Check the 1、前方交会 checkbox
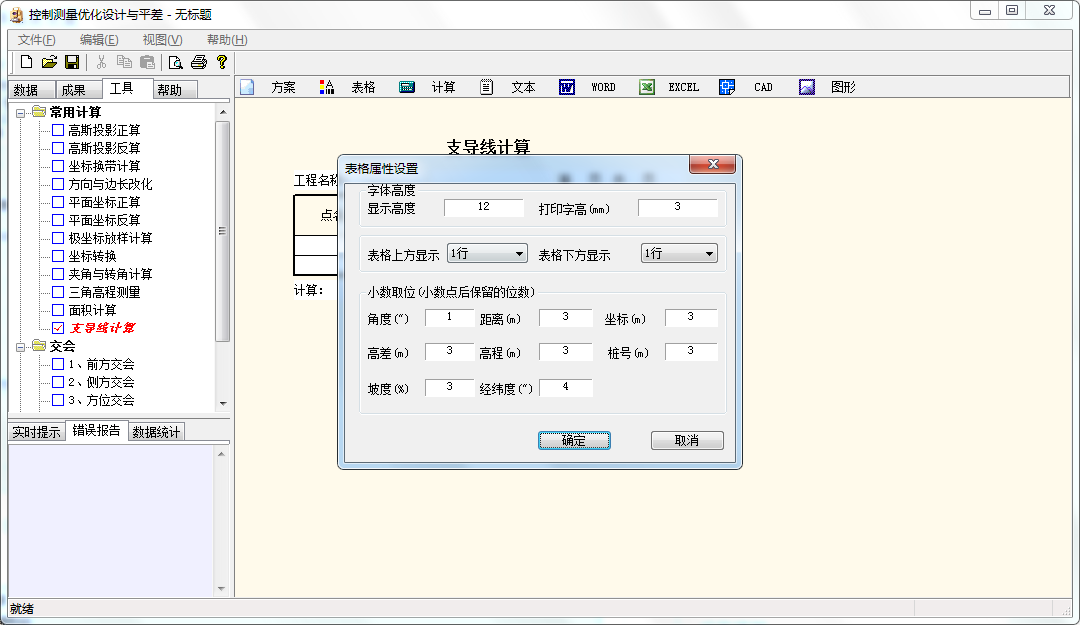Screen dimensions: 1080x625 pos(58,364)
